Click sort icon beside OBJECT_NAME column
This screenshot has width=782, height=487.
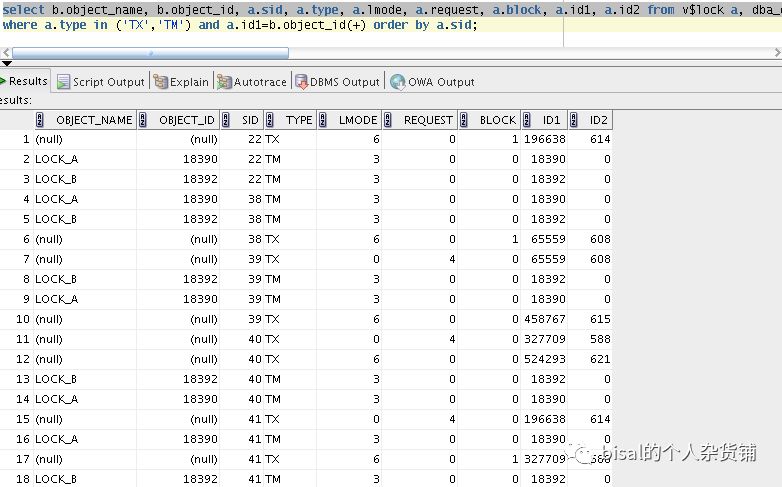(40, 120)
